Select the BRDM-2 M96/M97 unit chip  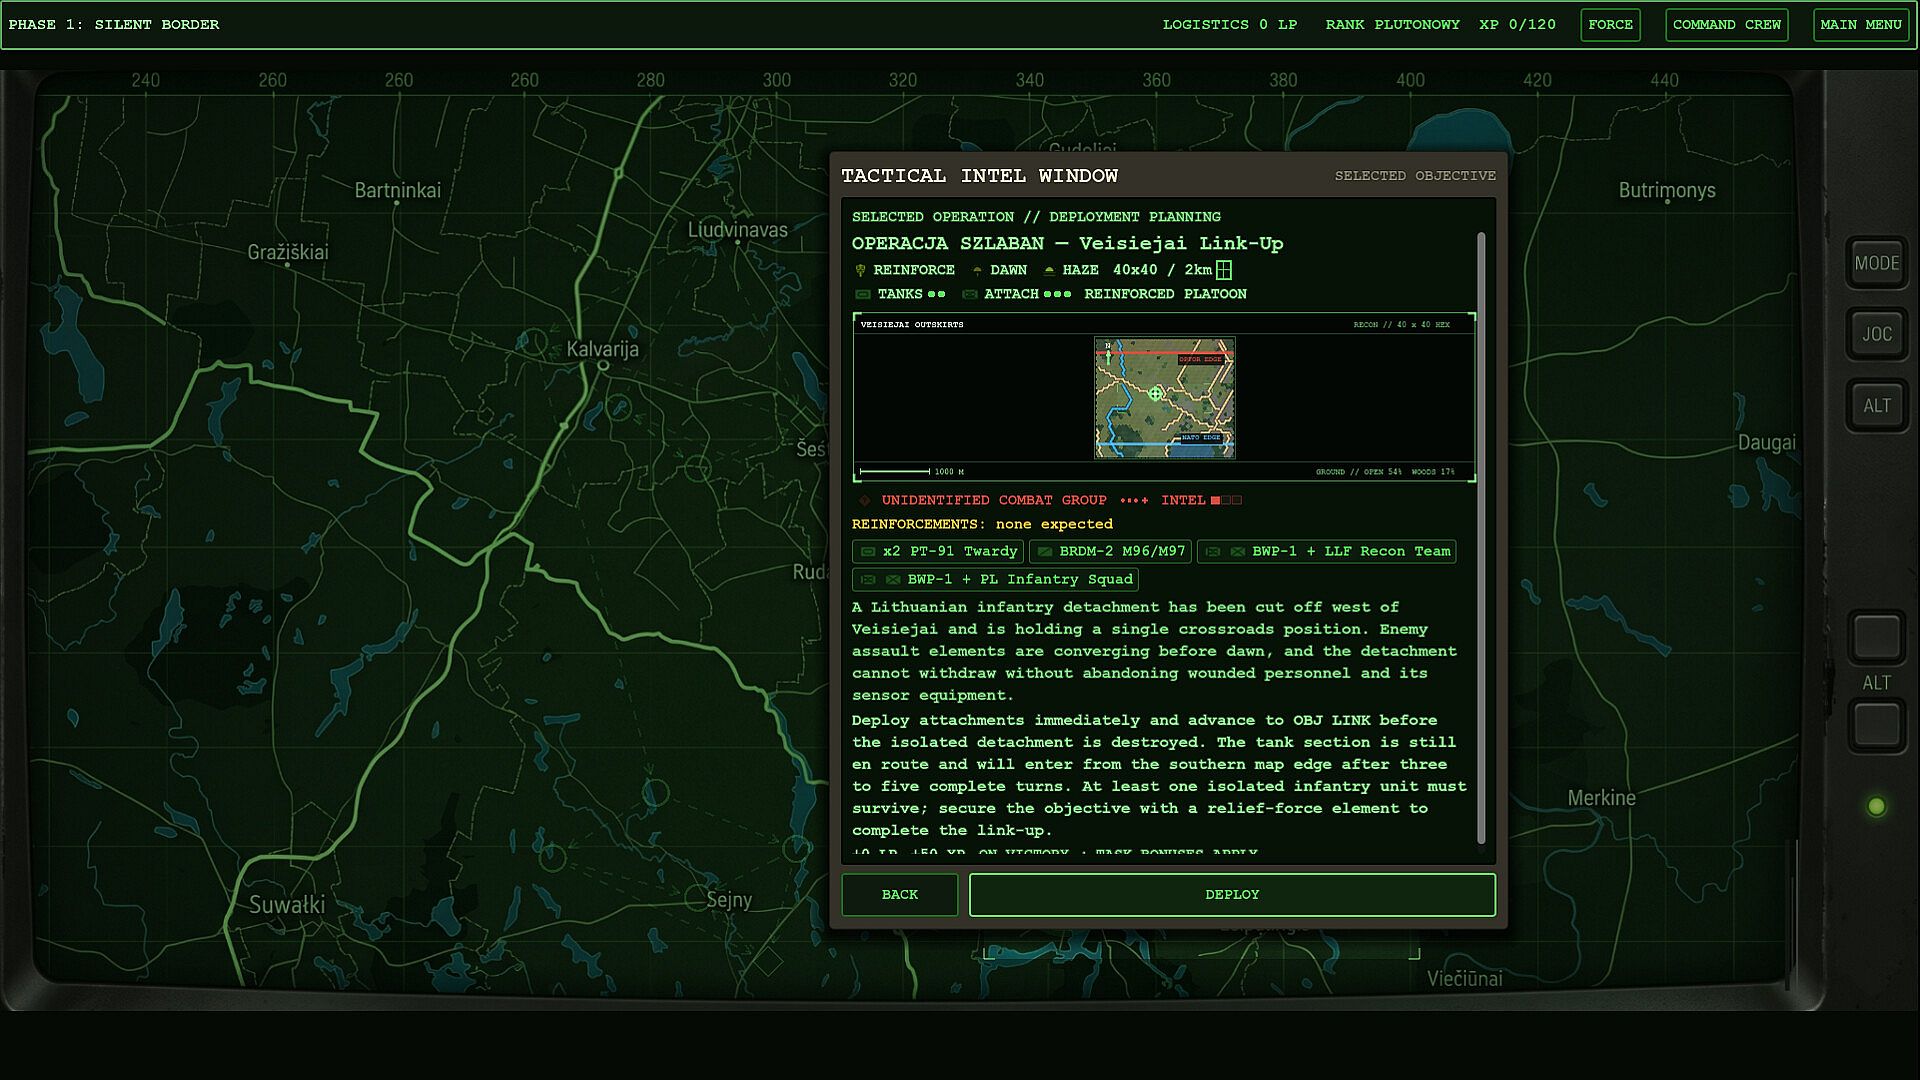(1111, 552)
